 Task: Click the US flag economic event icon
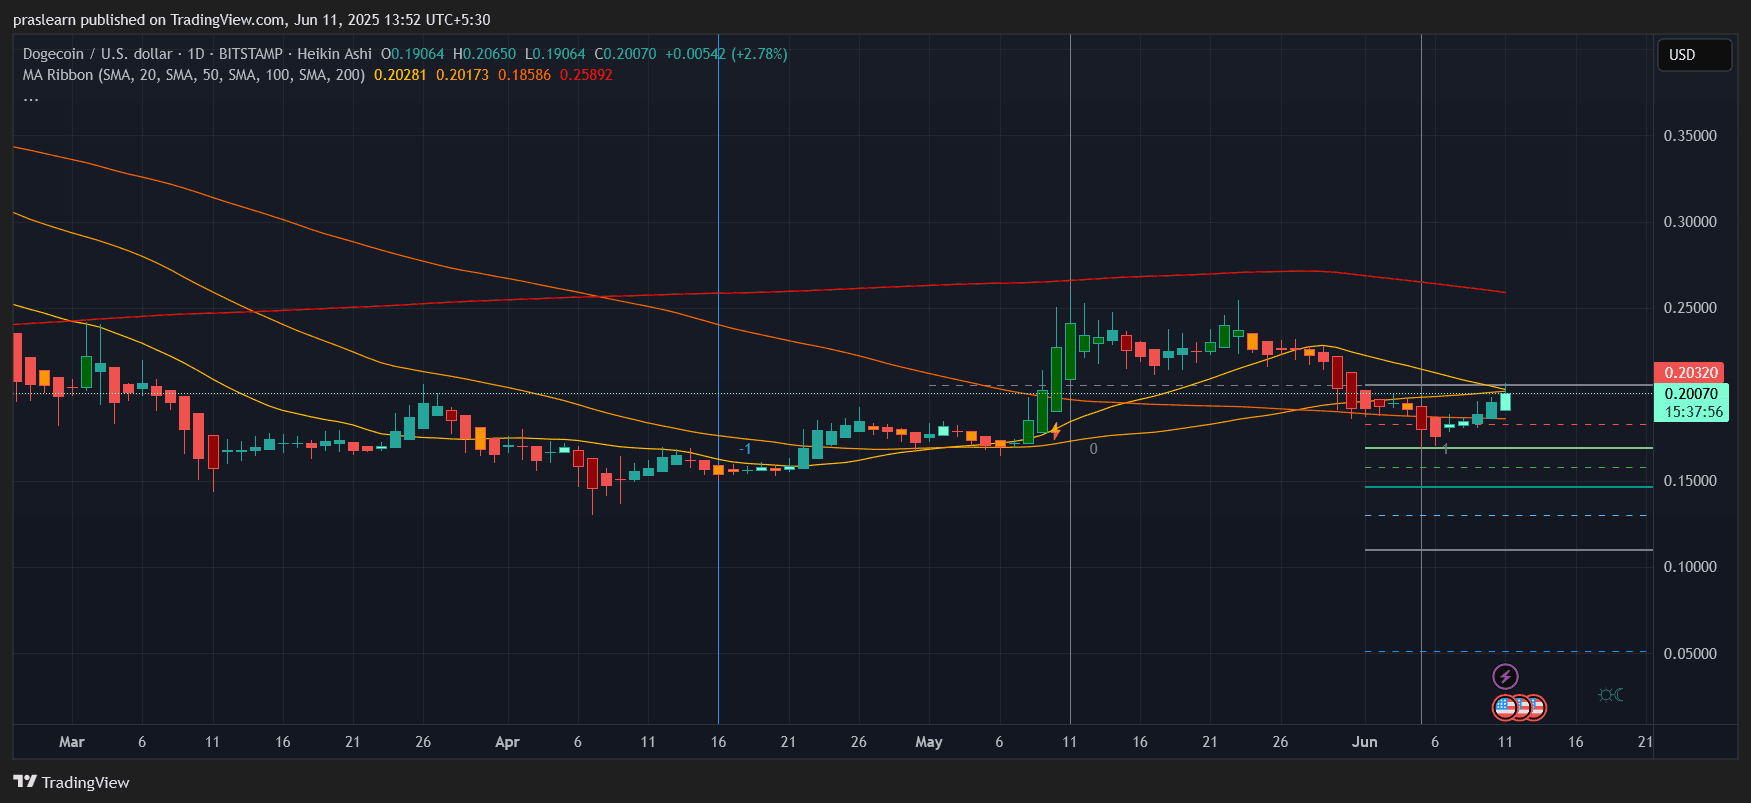click(x=1506, y=708)
